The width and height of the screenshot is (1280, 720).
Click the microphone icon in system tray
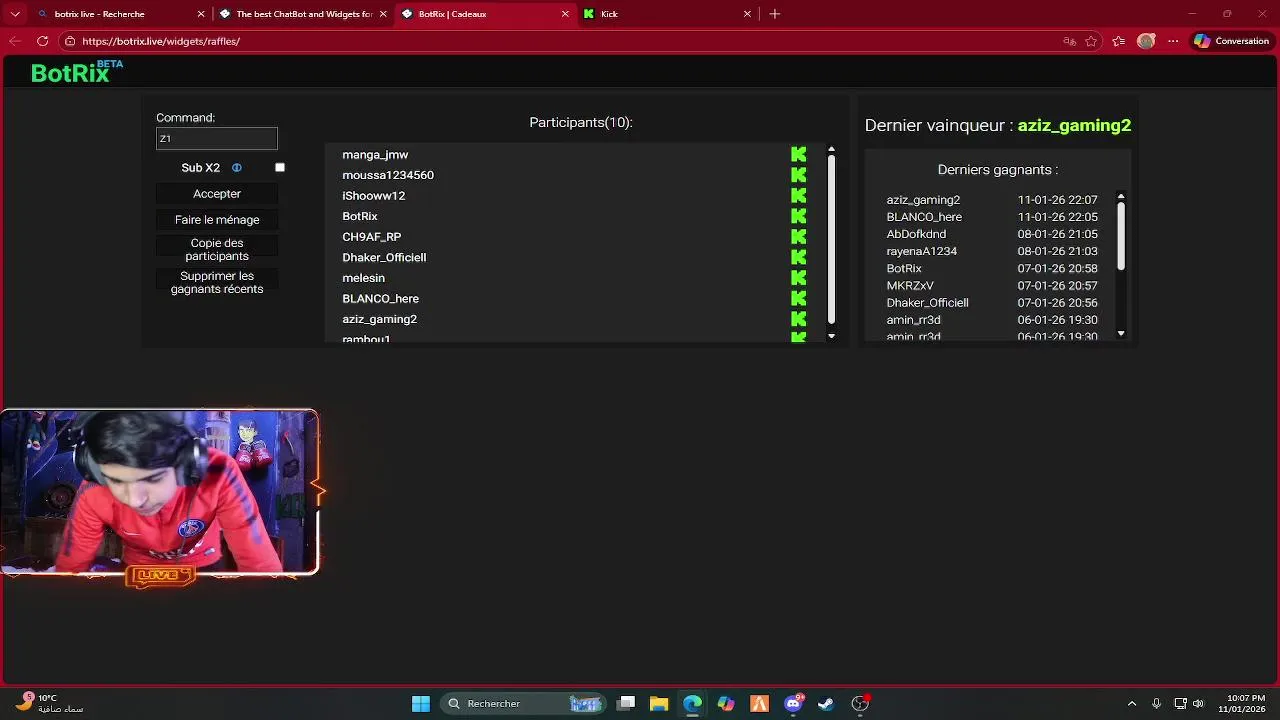(1156, 704)
